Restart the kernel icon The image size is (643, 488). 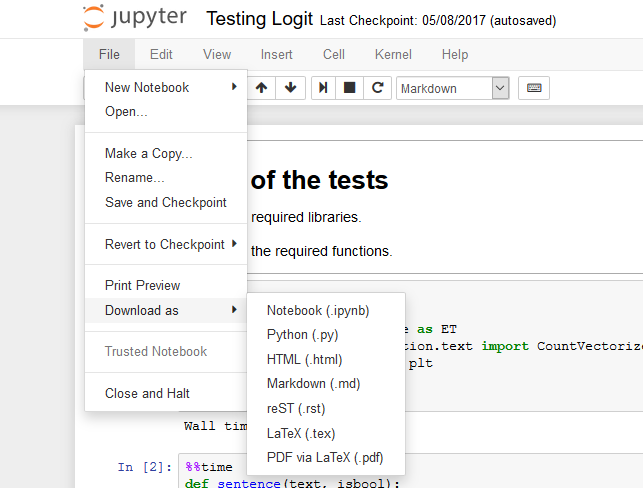click(x=377, y=88)
